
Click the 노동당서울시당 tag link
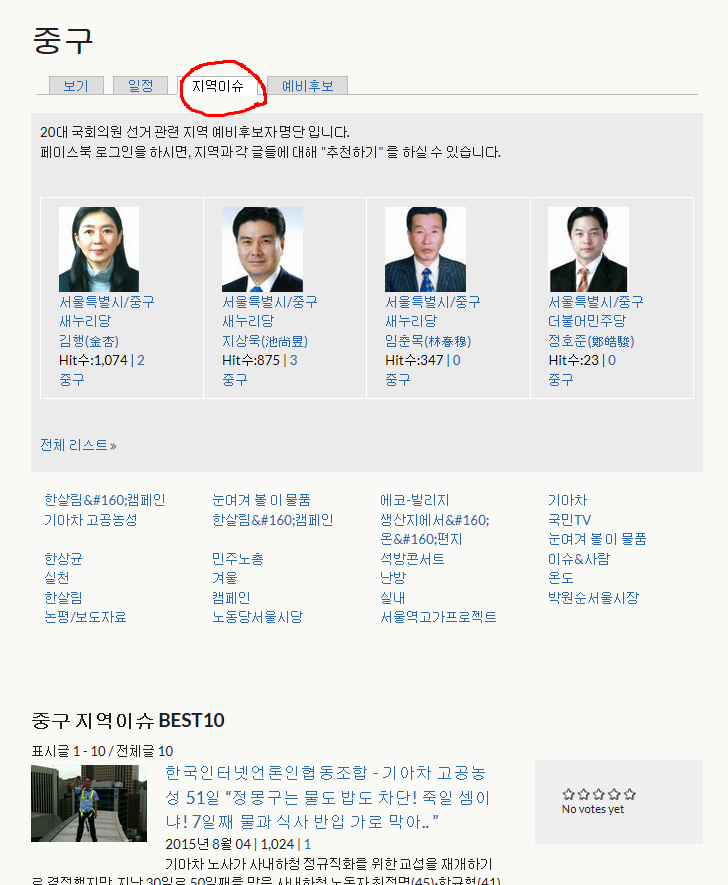[257, 617]
